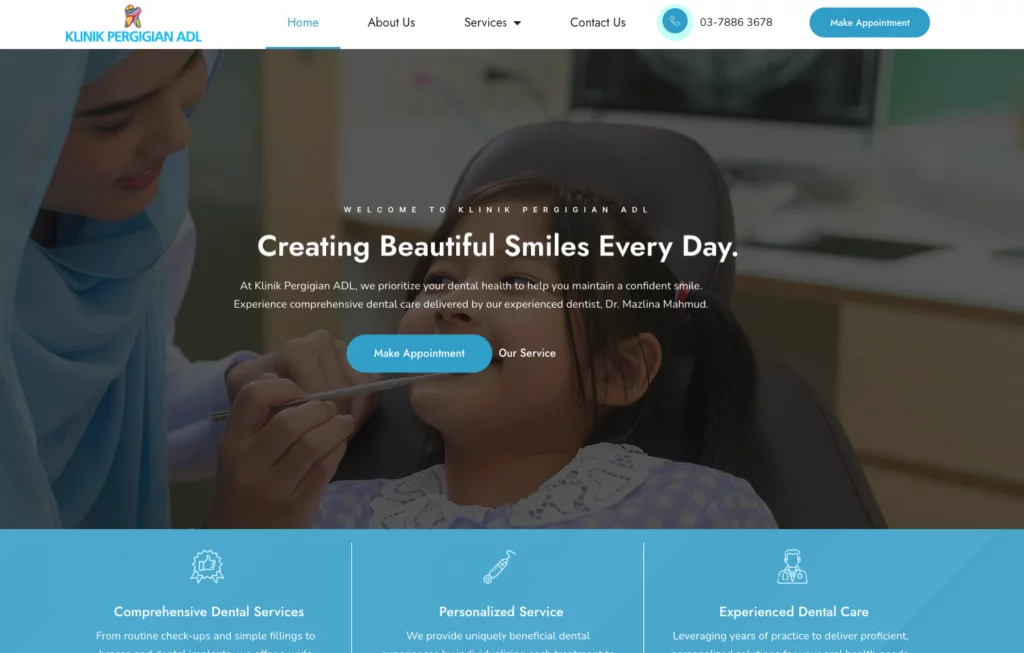Click the doctor figure icon
Viewport: 1024px width, 653px height.
792,566
